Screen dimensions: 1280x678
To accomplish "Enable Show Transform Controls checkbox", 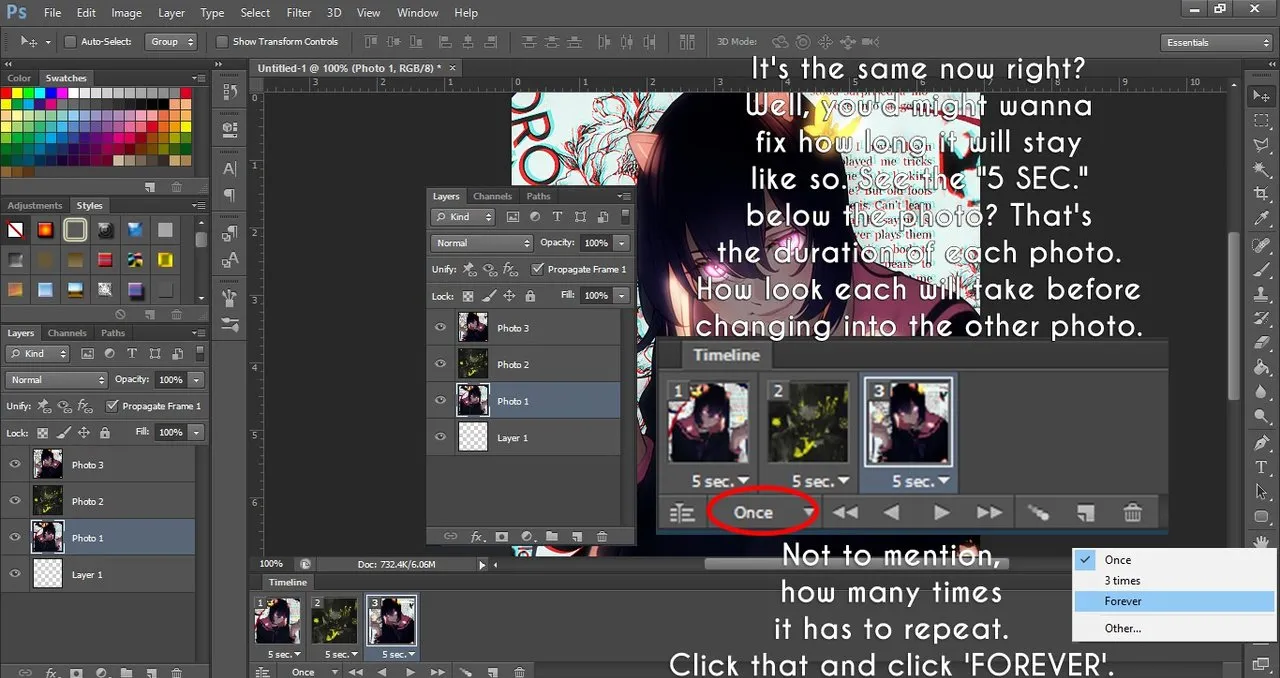I will (222, 42).
